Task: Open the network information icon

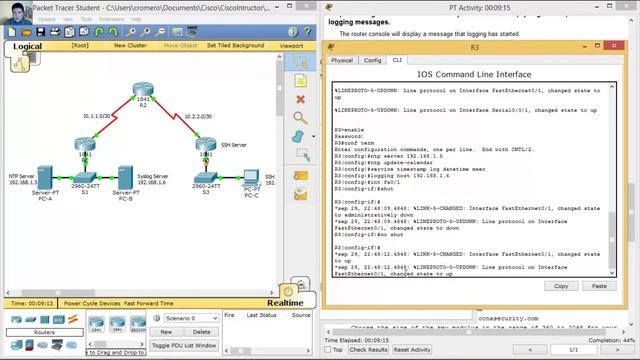Action: (293, 32)
